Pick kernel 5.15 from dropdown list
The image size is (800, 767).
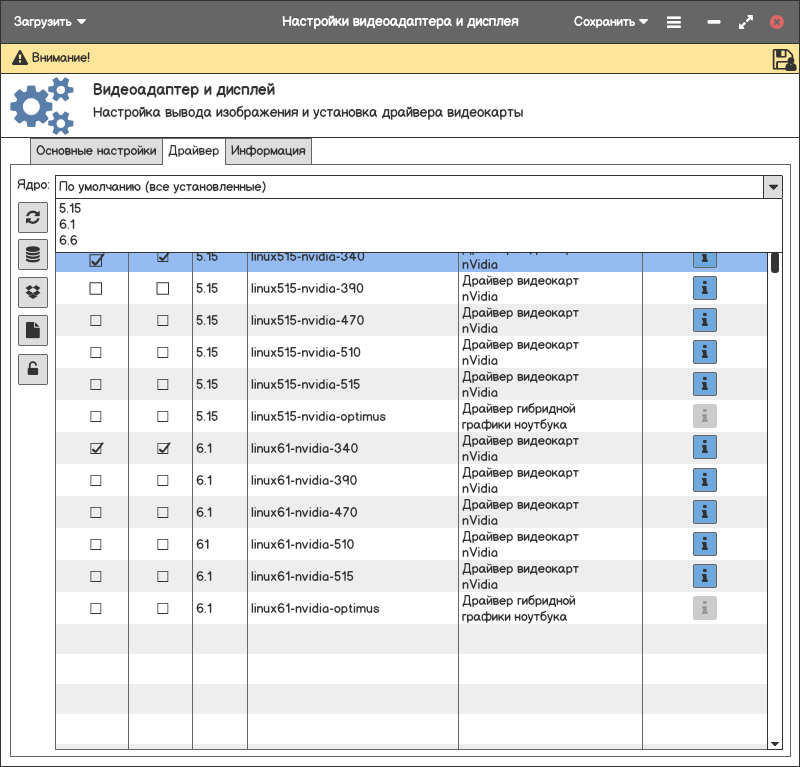[x=70, y=208]
